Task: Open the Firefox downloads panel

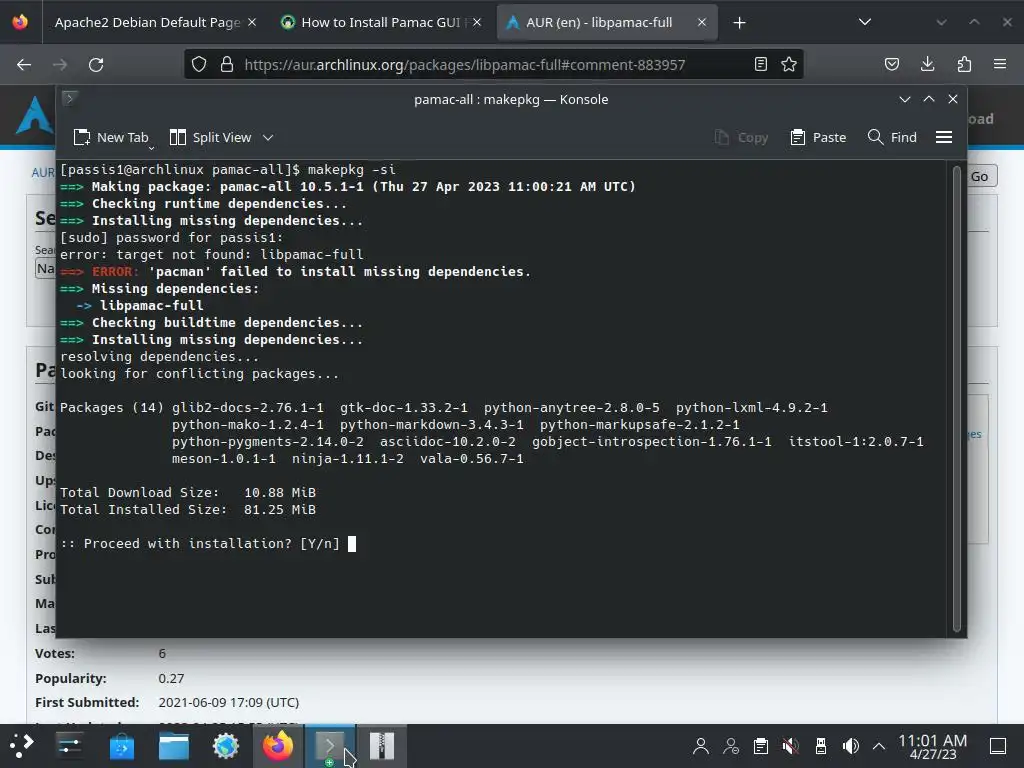Action: (927, 64)
